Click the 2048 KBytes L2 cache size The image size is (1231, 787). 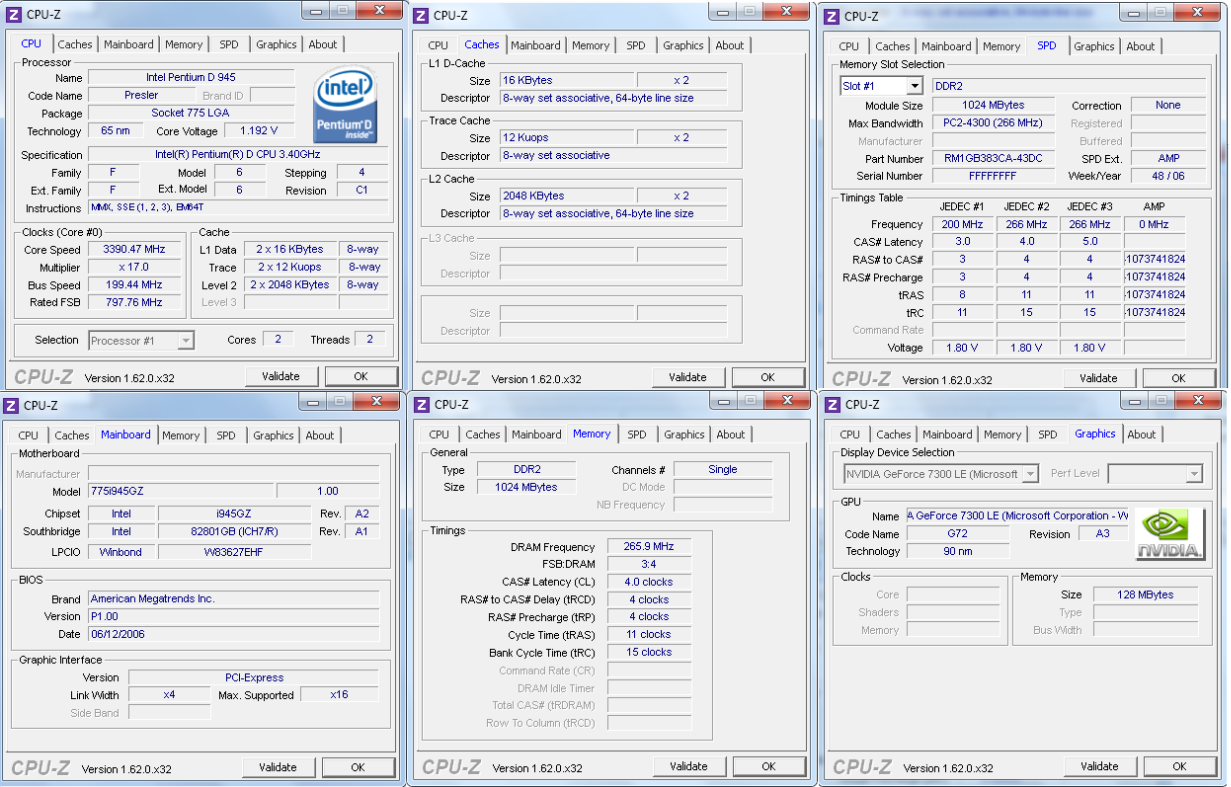pyautogui.click(x=566, y=196)
